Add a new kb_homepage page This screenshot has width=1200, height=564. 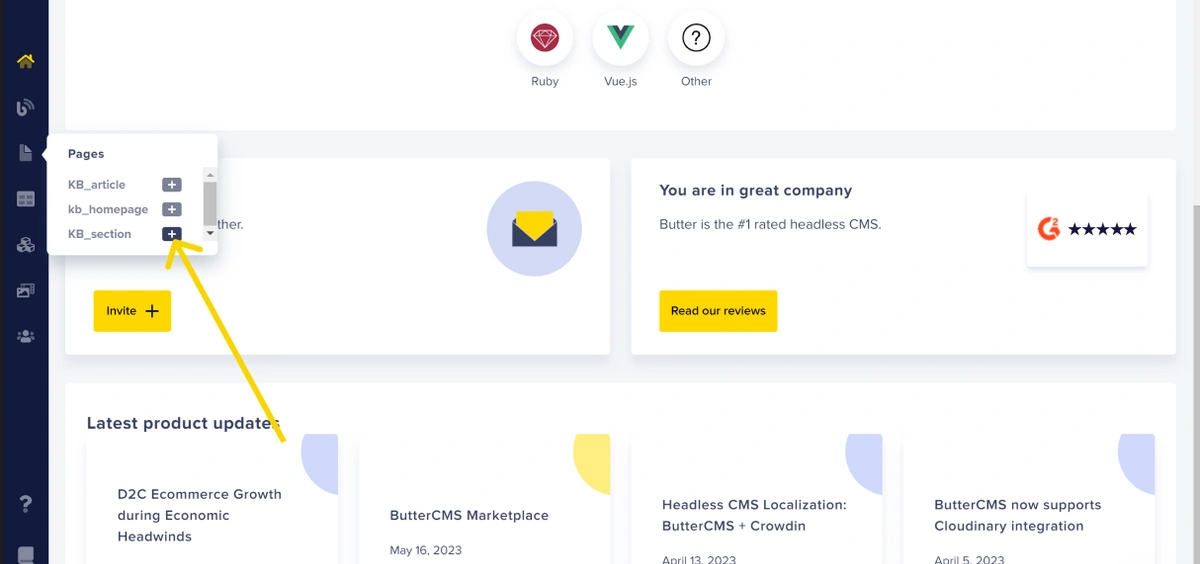pyautogui.click(x=172, y=209)
